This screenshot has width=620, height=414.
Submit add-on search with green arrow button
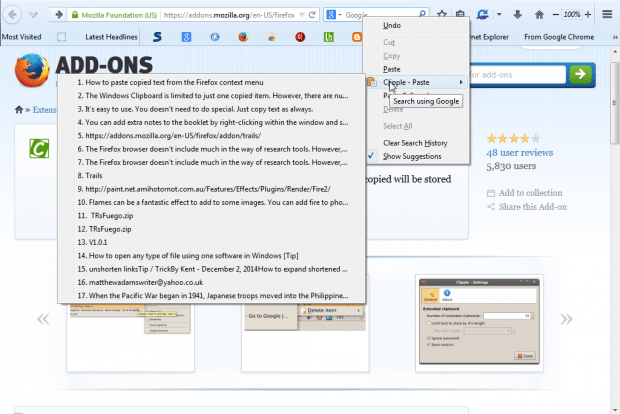[x=580, y=74]
